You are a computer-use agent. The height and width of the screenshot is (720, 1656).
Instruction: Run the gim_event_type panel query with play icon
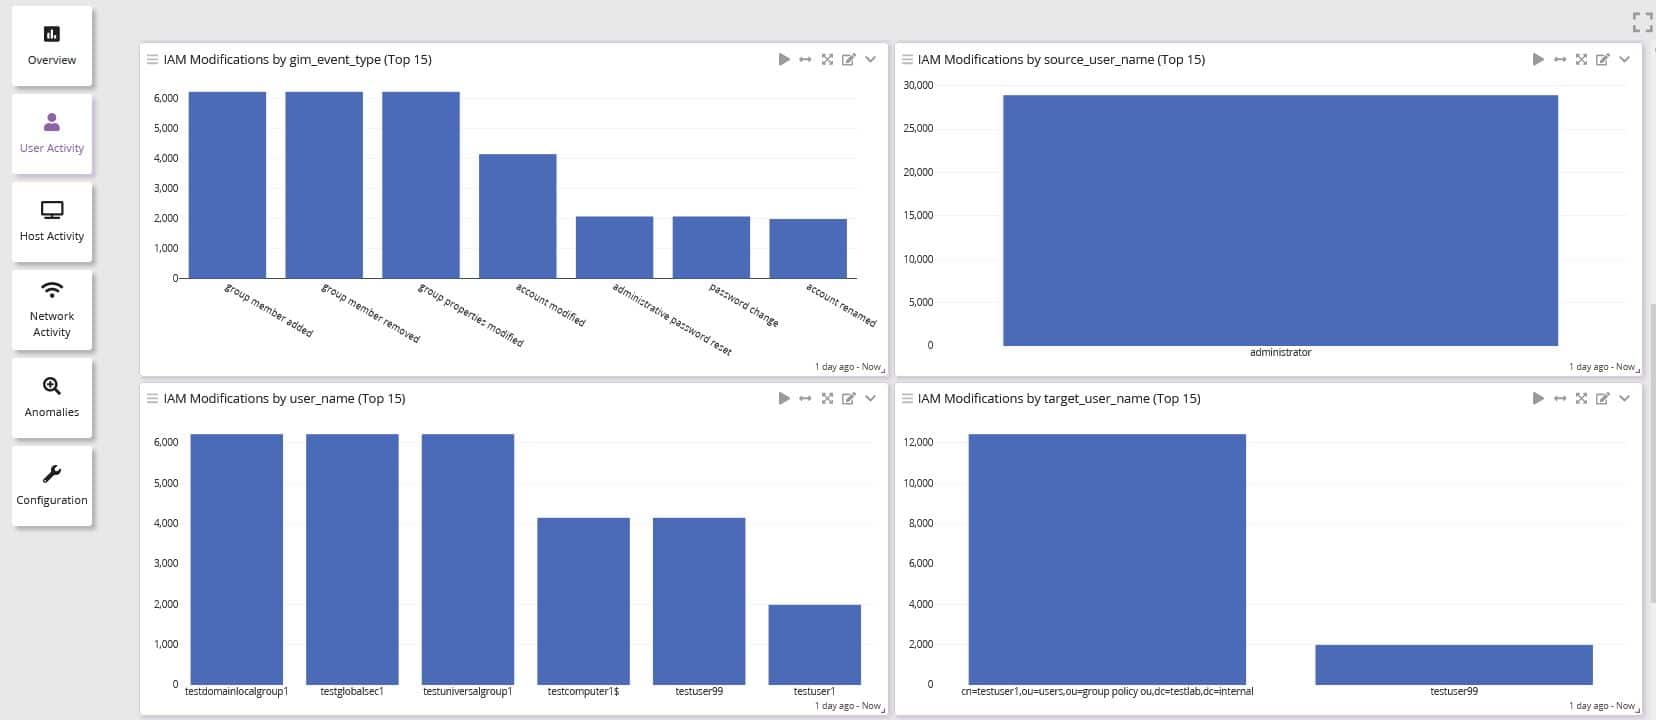(x=784, y=60)
